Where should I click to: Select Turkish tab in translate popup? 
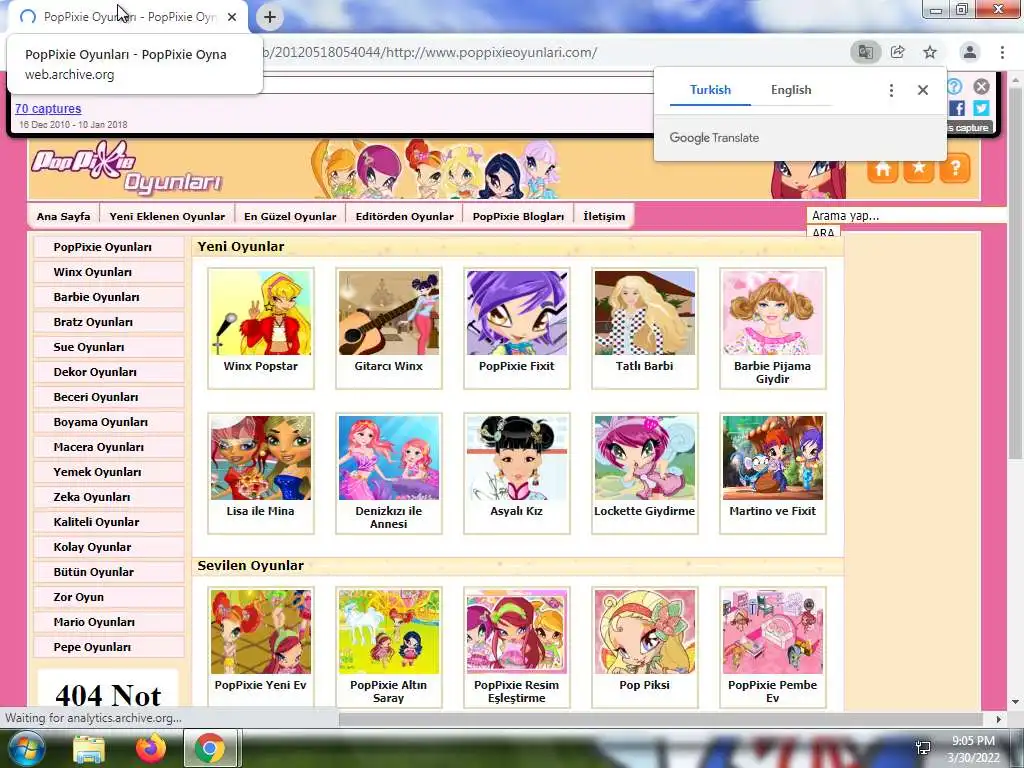[x=711, y=90]
